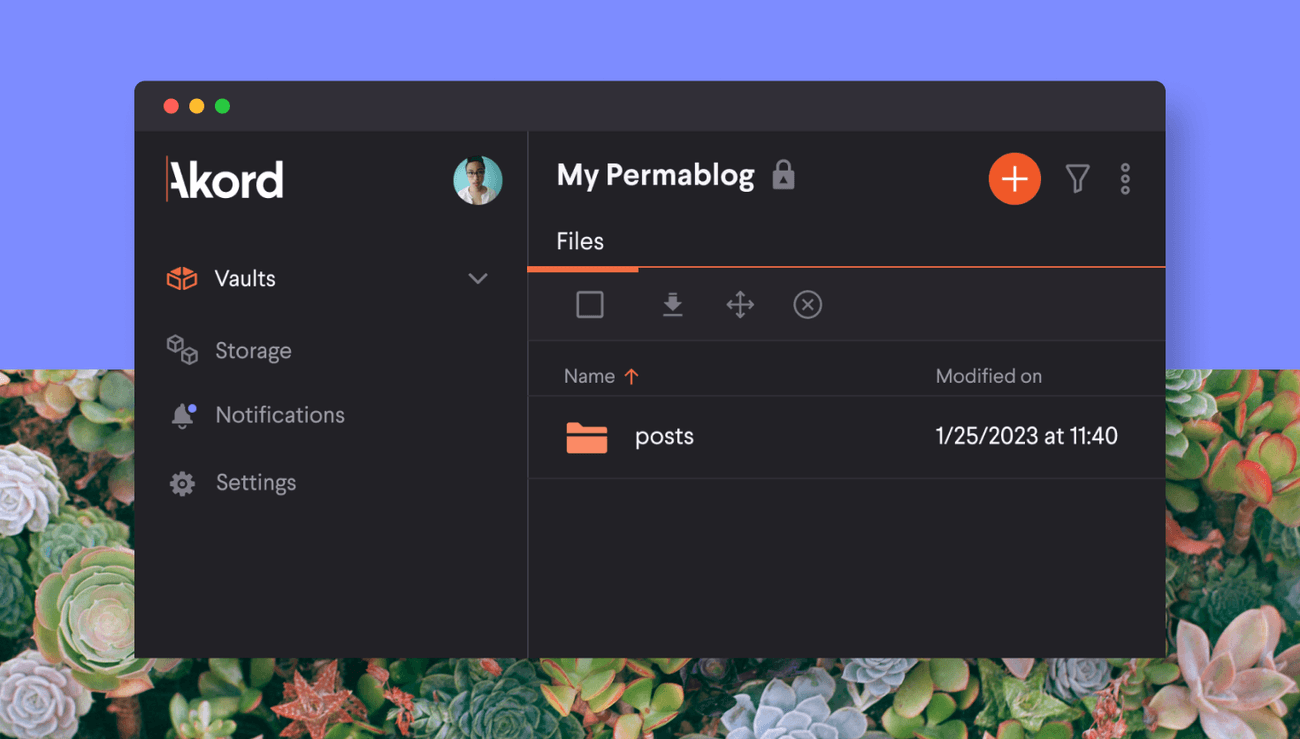Open the user profile avatar
Image resolution: width=1300 pixels, height=739 pixels.
pos(478,180)
